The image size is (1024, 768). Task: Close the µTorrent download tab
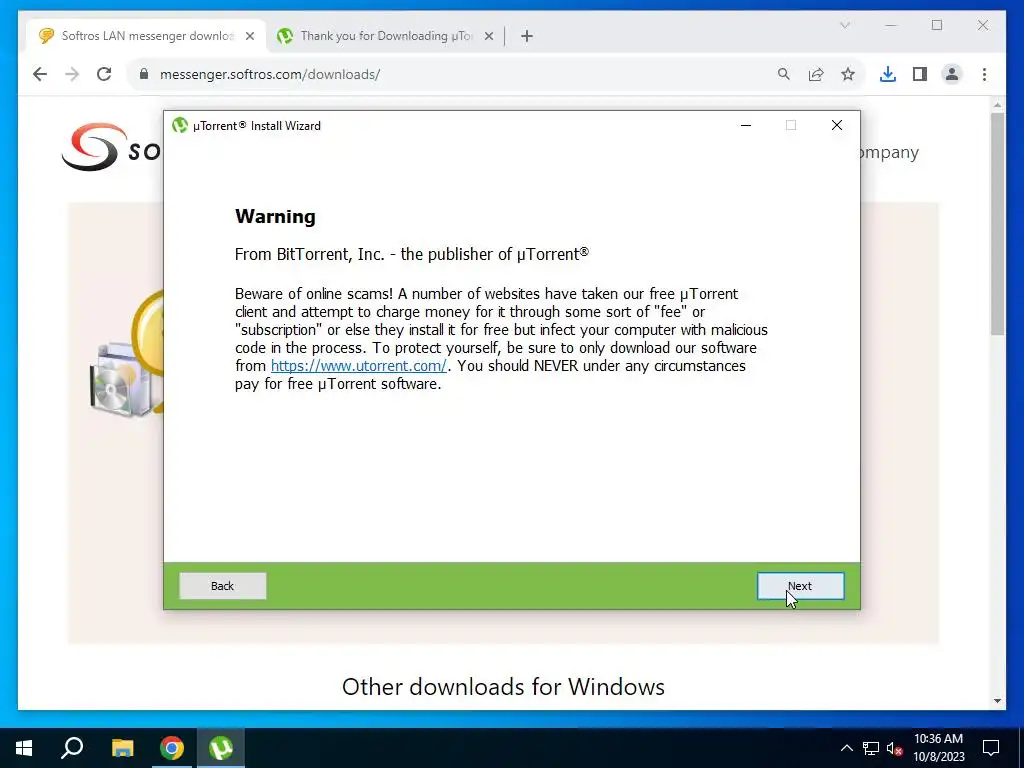coord(488,36)
